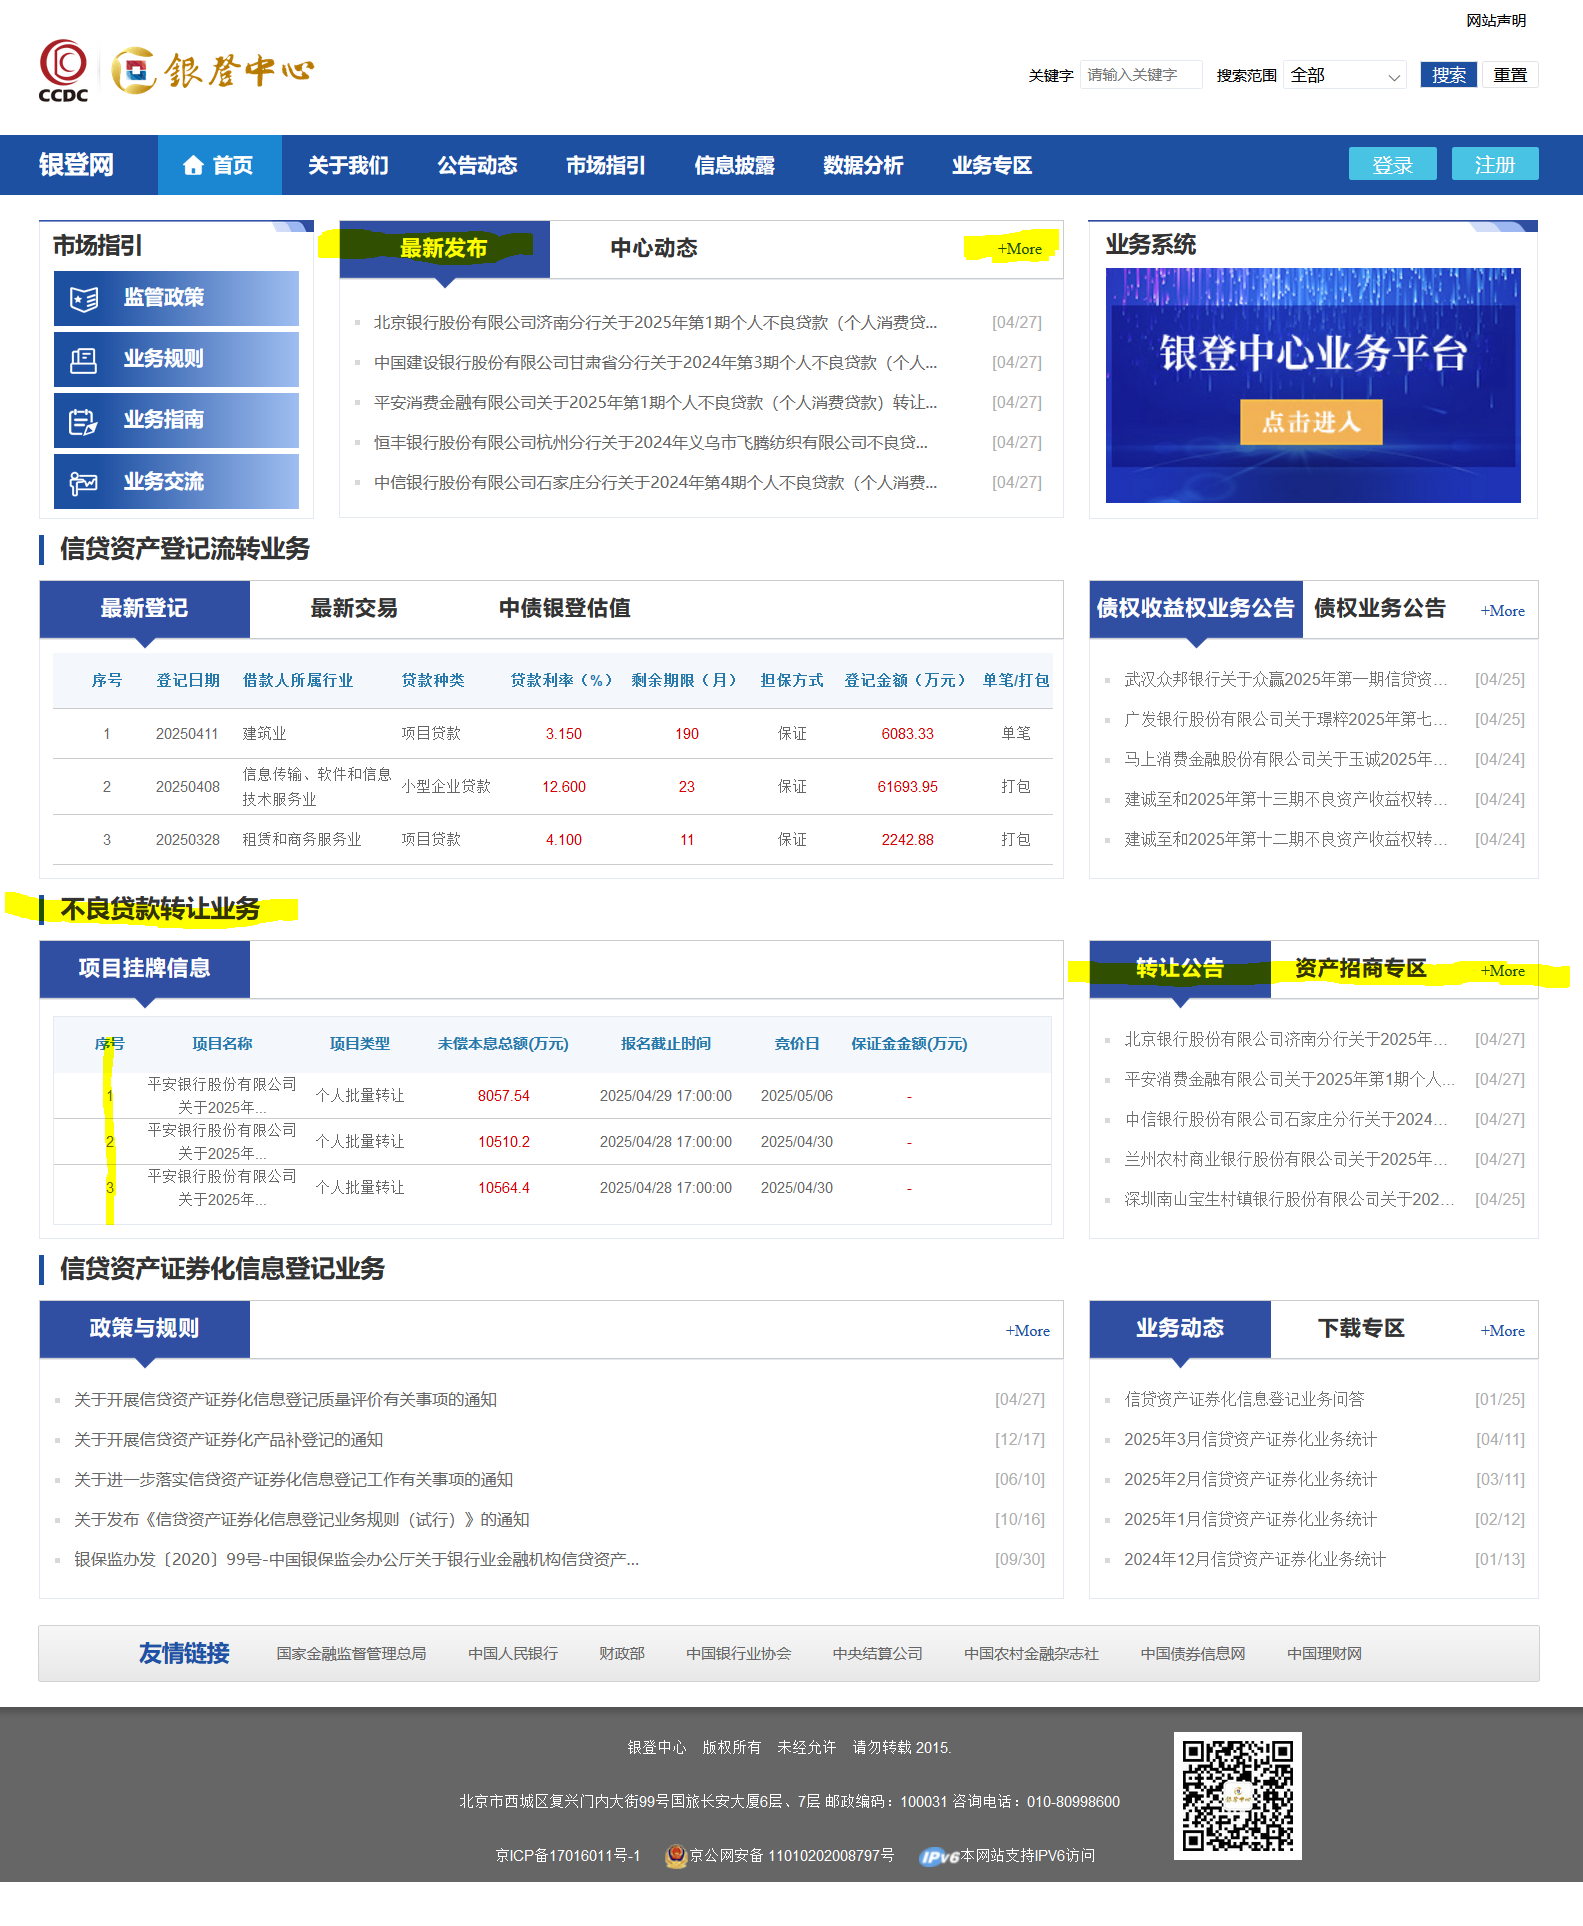Switch to the 中债银登估值 tab
Image resolution: width=1583 pixels, height=1926 pixels.
click(565, 608)
